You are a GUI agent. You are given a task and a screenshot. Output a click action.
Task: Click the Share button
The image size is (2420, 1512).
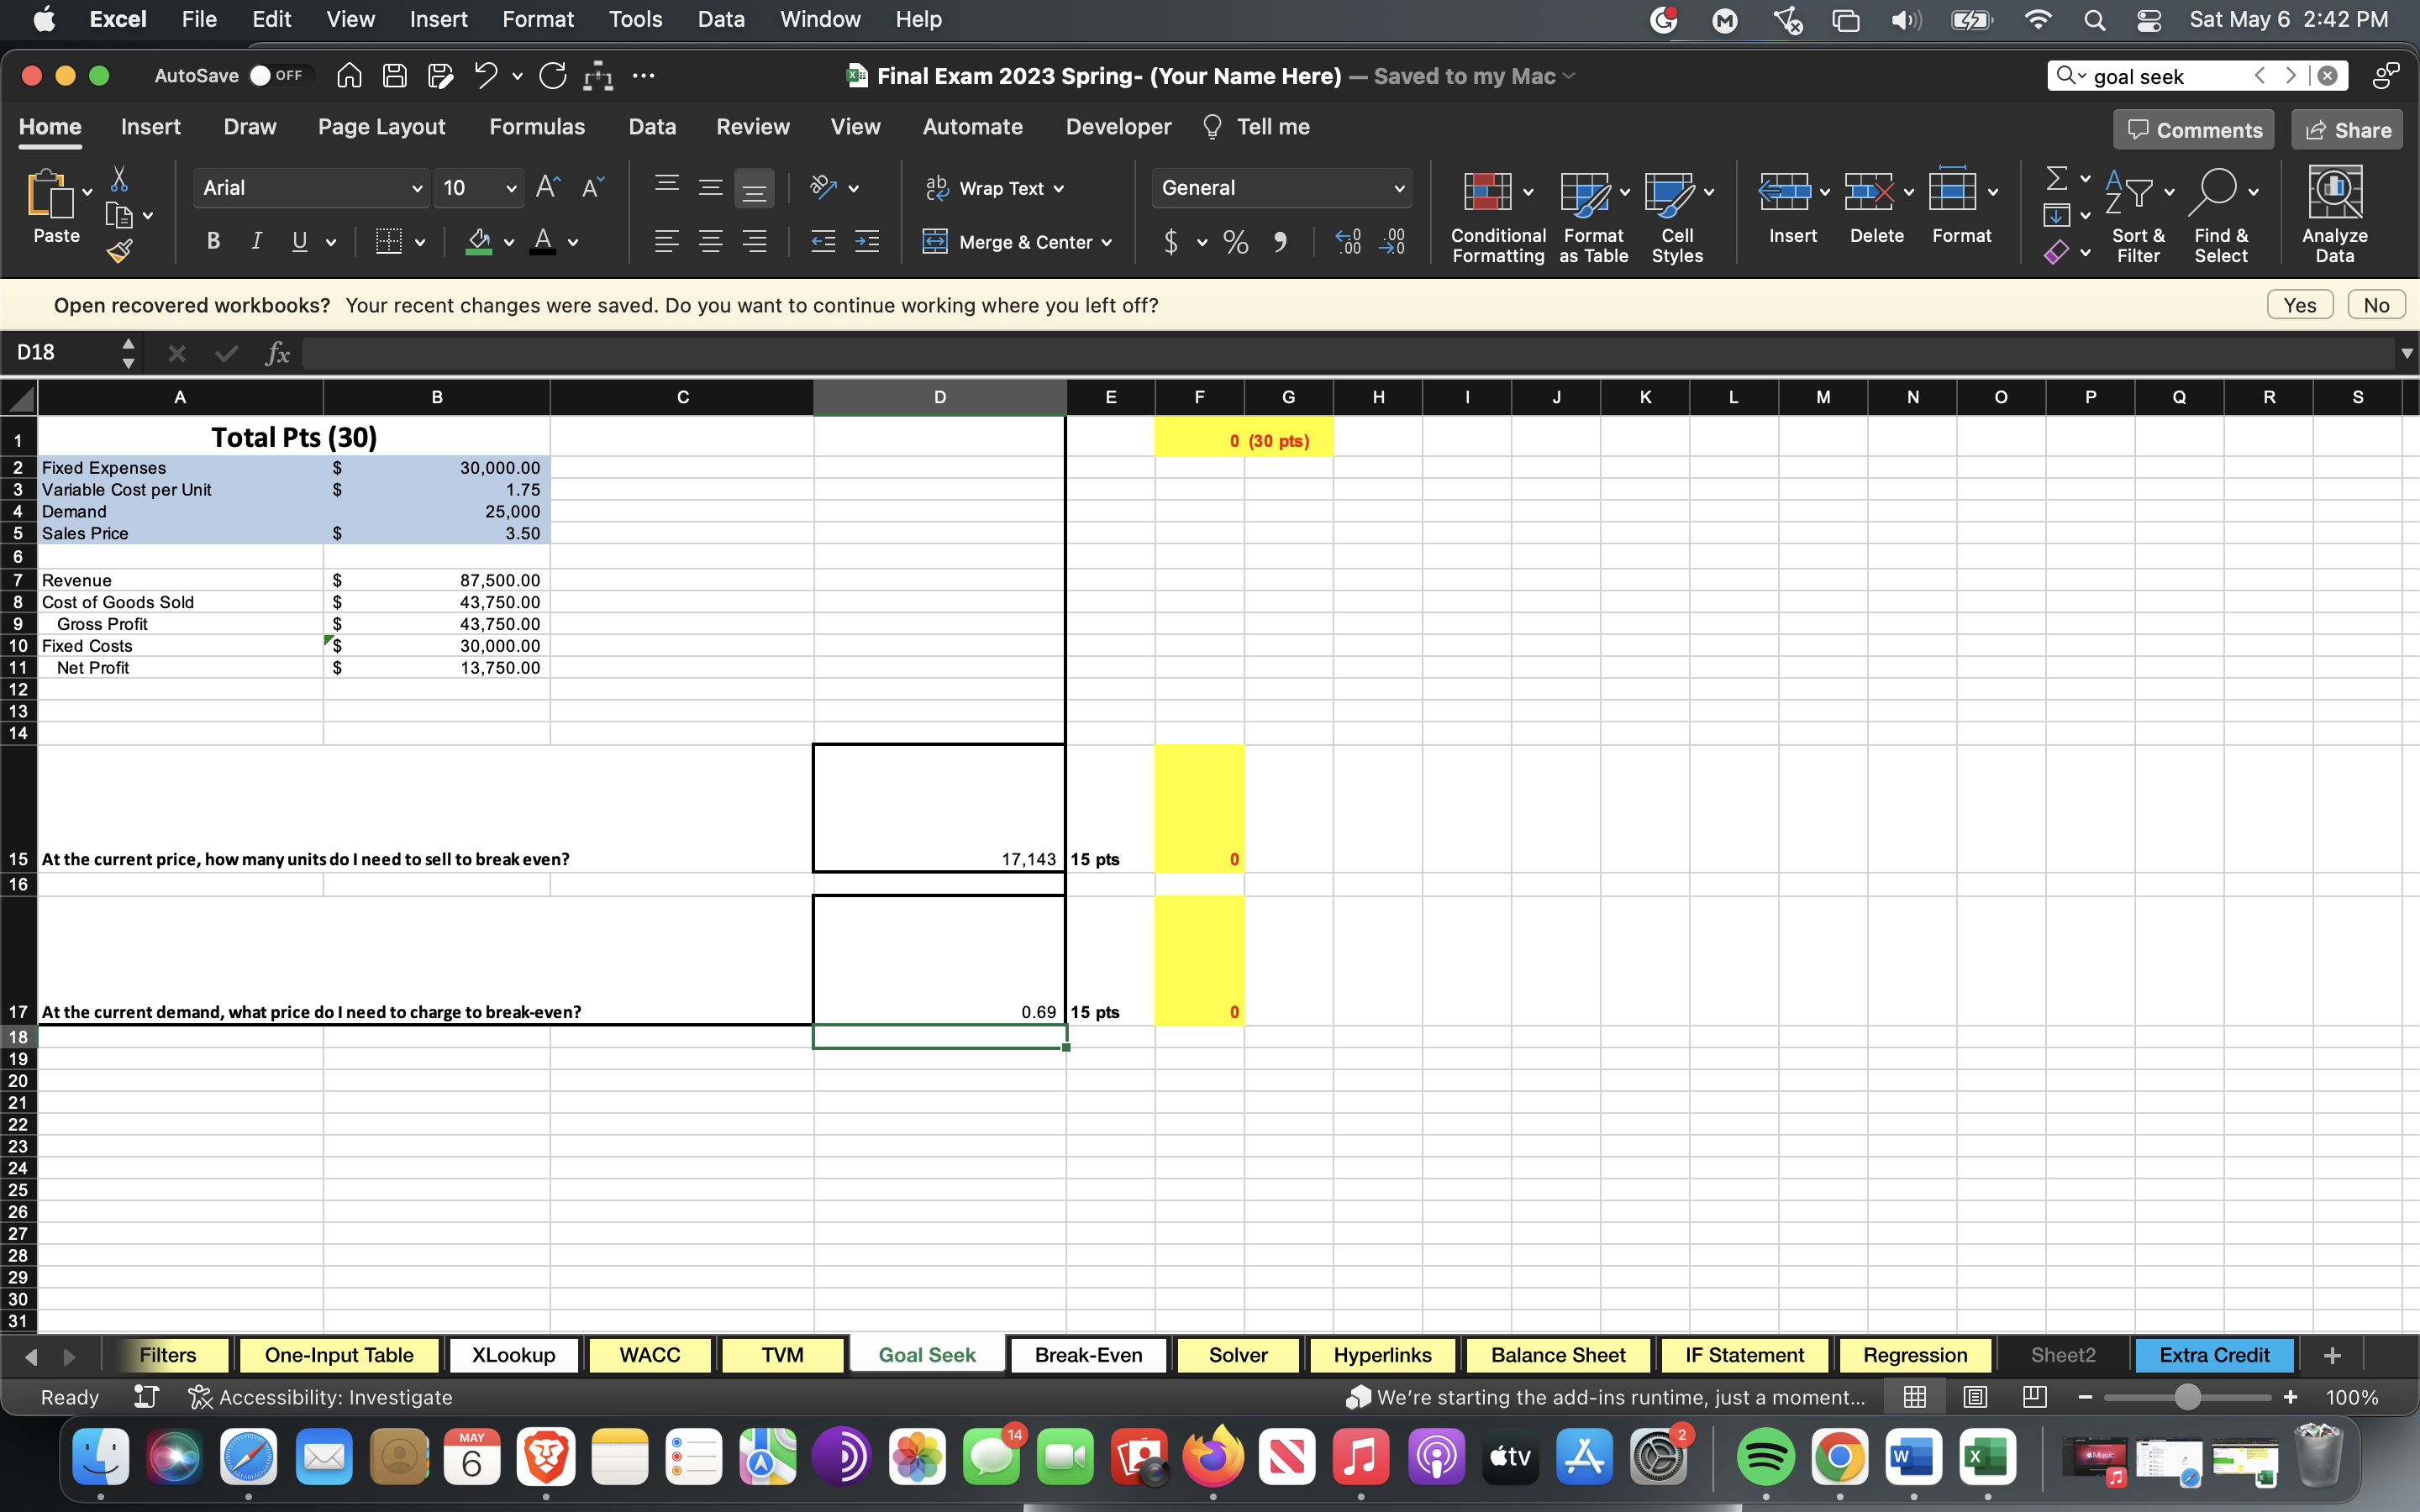tap(2346, 130)
